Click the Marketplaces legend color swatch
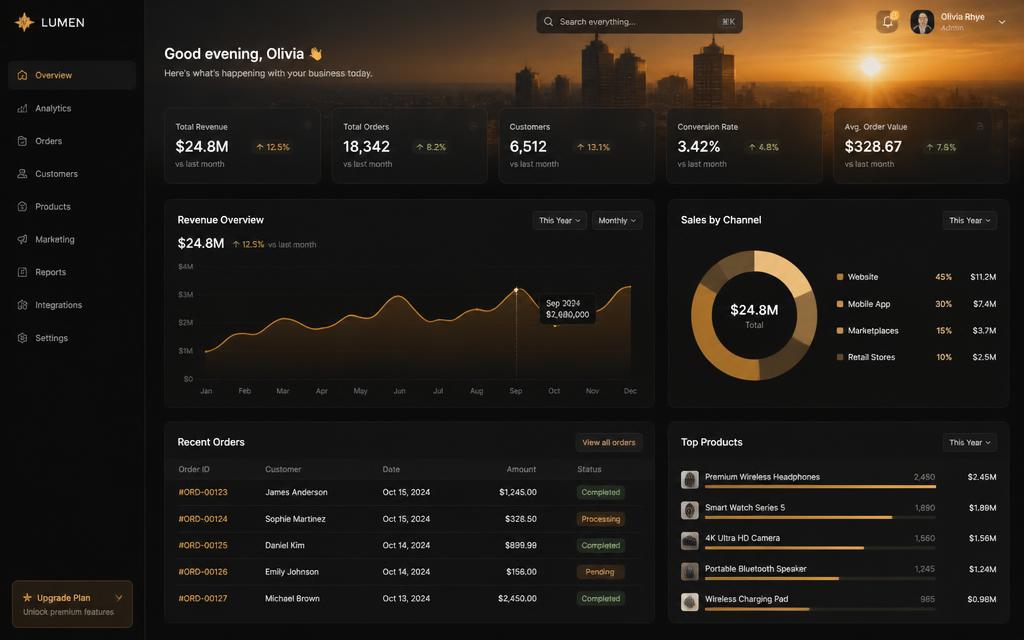The image size is (1024, 640). pos(840,331)
